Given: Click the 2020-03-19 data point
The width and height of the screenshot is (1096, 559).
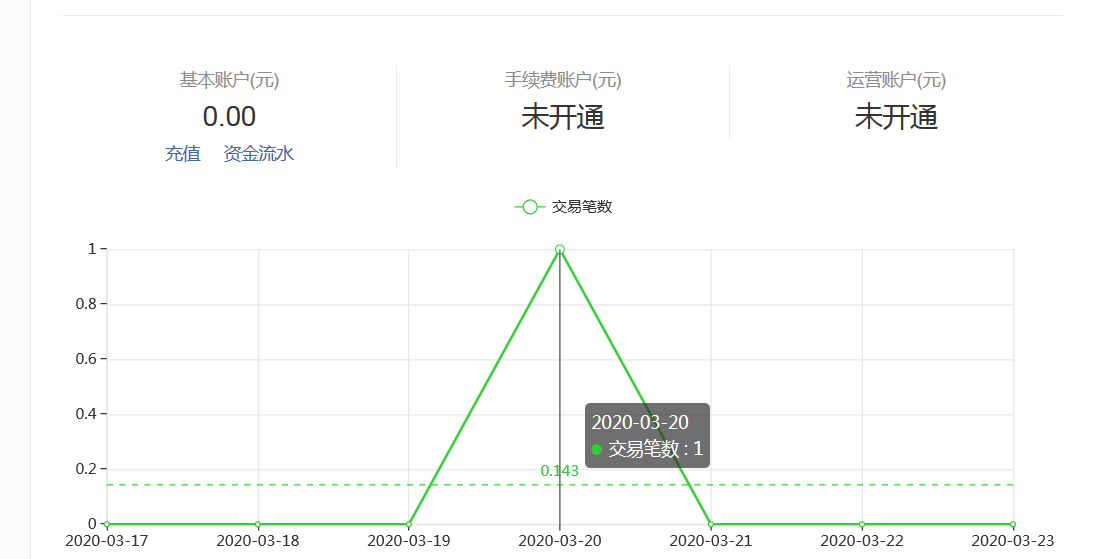Looking at the screenshot, I should [x=409, y=524].
